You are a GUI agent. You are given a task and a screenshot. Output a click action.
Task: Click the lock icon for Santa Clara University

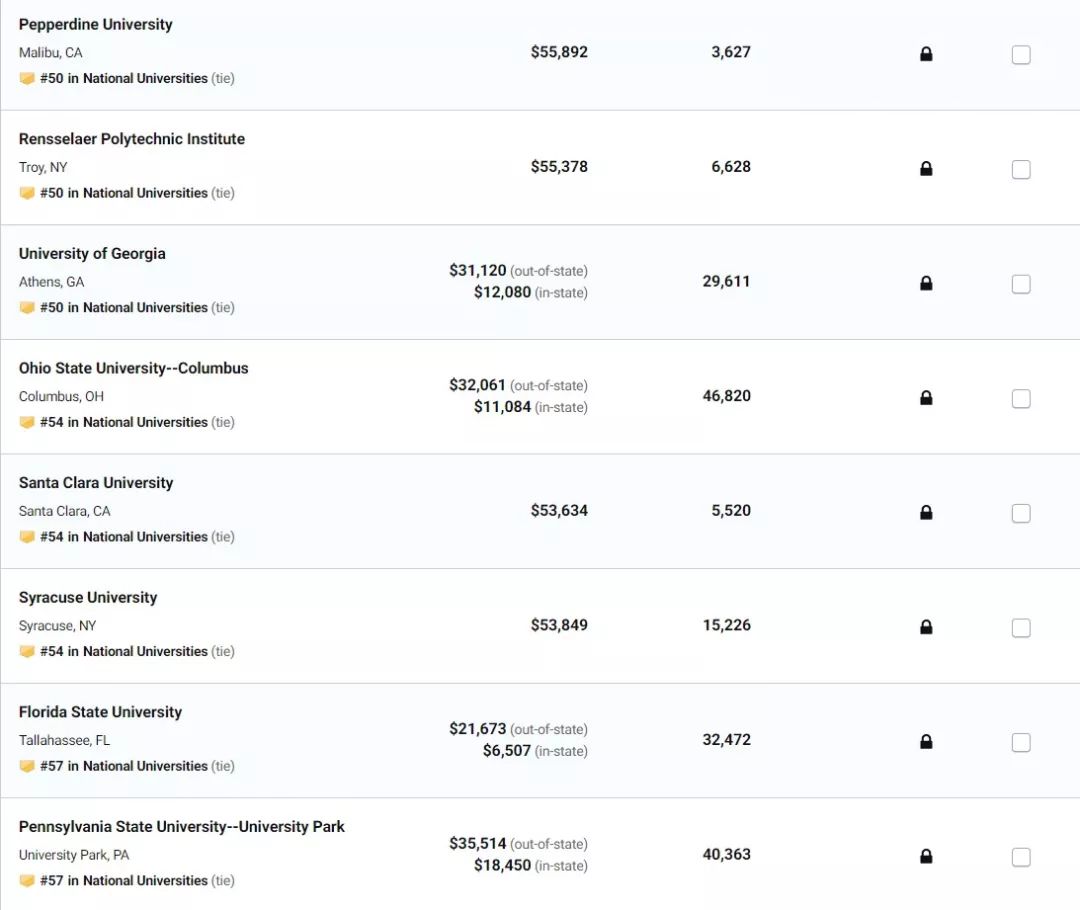(x=926, y=512)
